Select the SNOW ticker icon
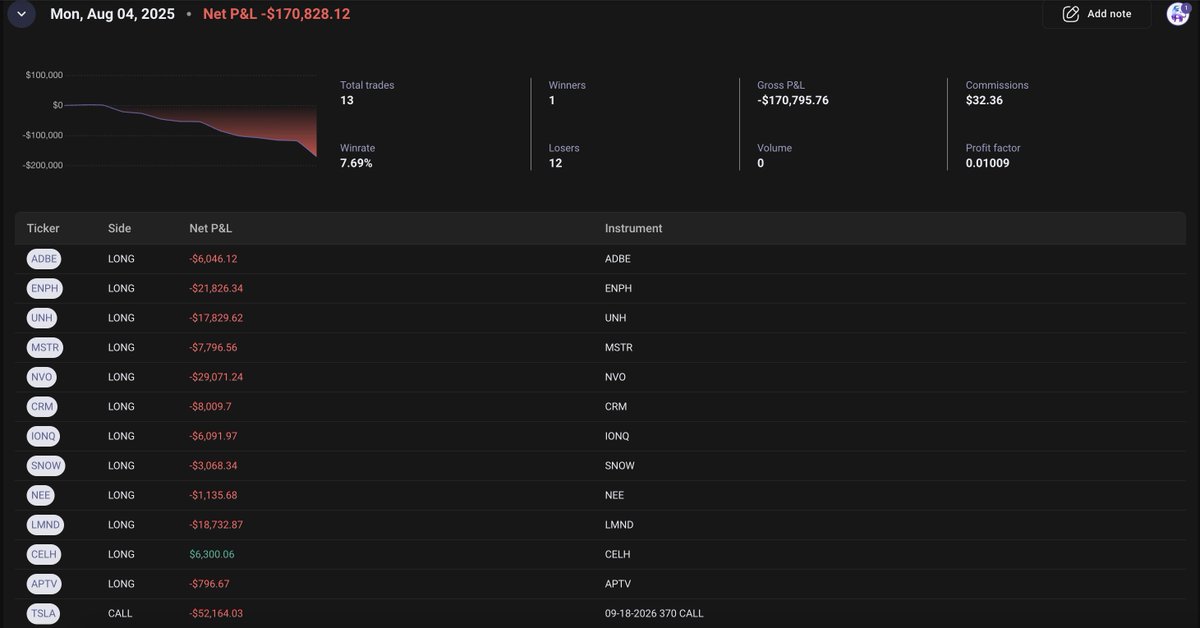The width and height of the screenshot is (1200, 628). pyautogui.click(x=45, y=465)
